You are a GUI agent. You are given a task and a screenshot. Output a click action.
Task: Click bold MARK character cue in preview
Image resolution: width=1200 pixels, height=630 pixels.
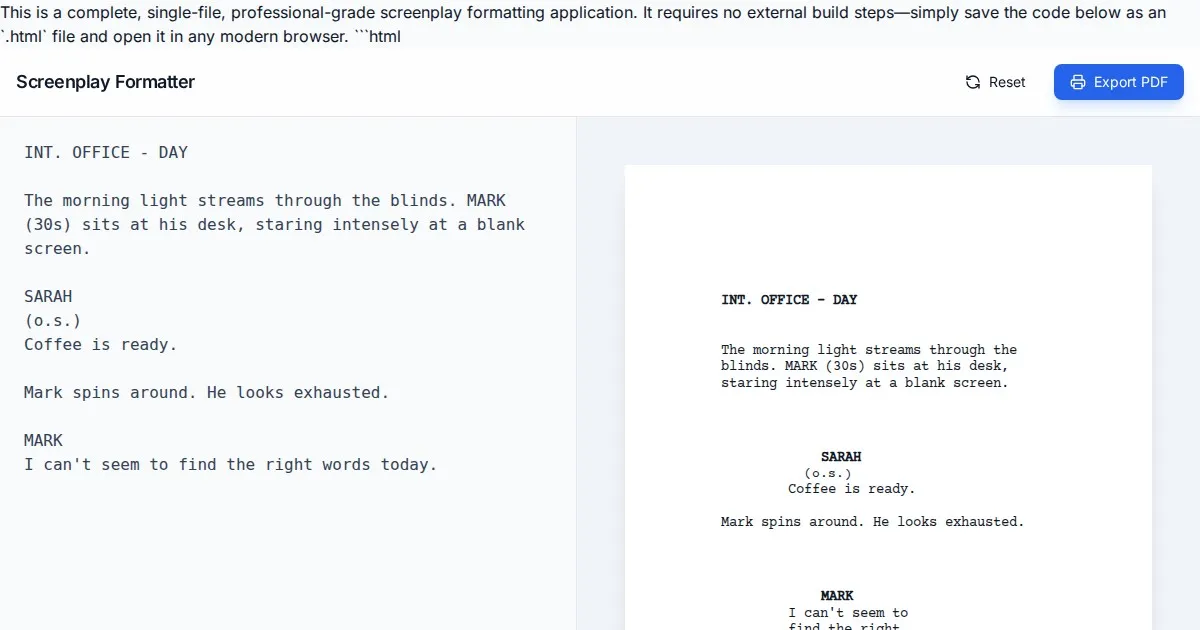click(837, 596)
